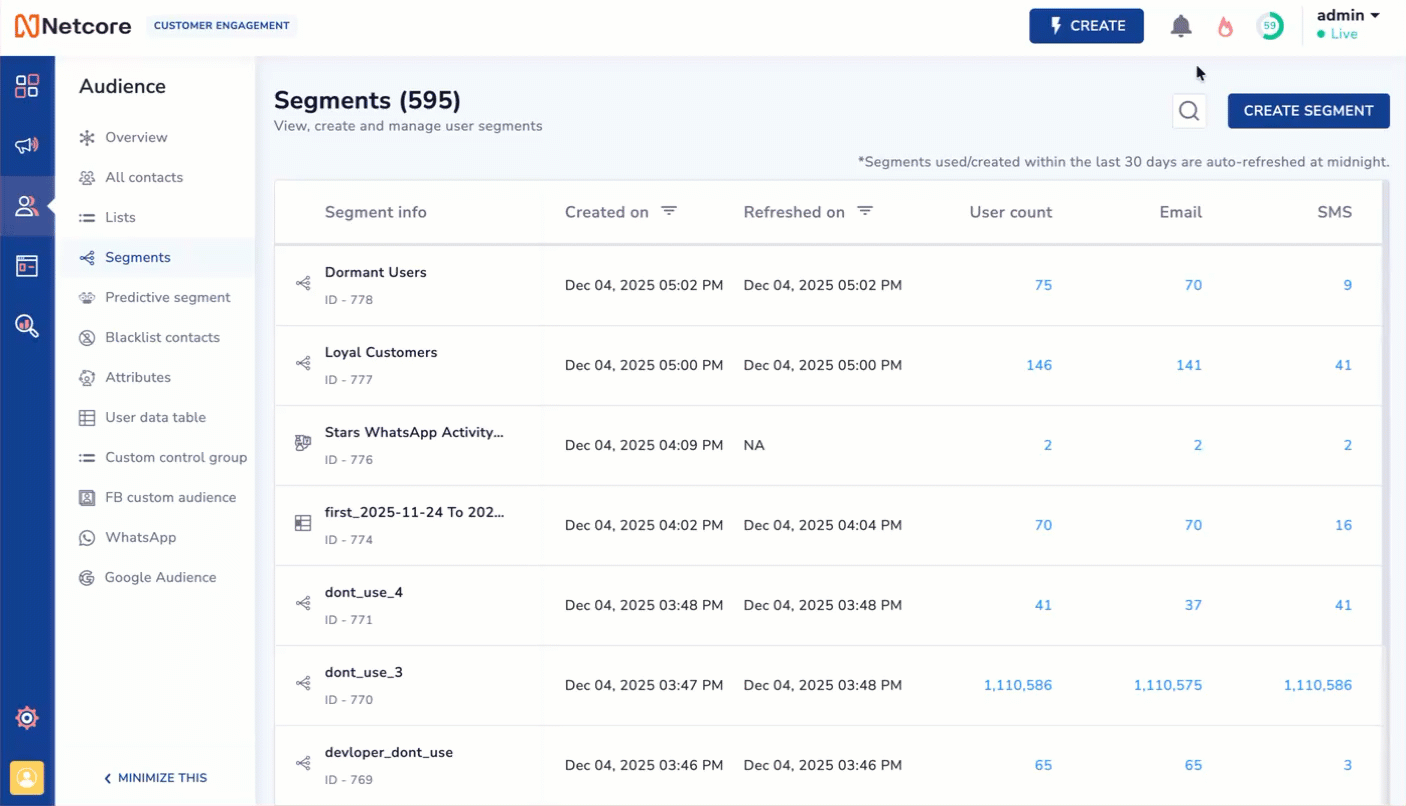Select Predictive segment from the sidebar
1406x806 pixels.
click(x=167, y=297)
